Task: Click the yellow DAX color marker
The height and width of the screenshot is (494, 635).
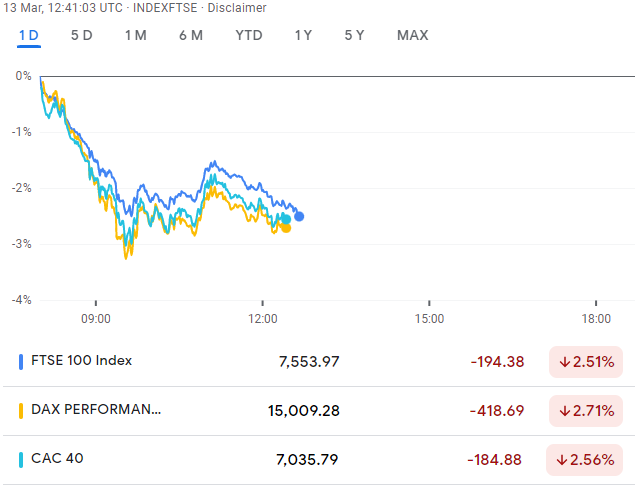Action: pyautogui.click(x=21, y=410)
